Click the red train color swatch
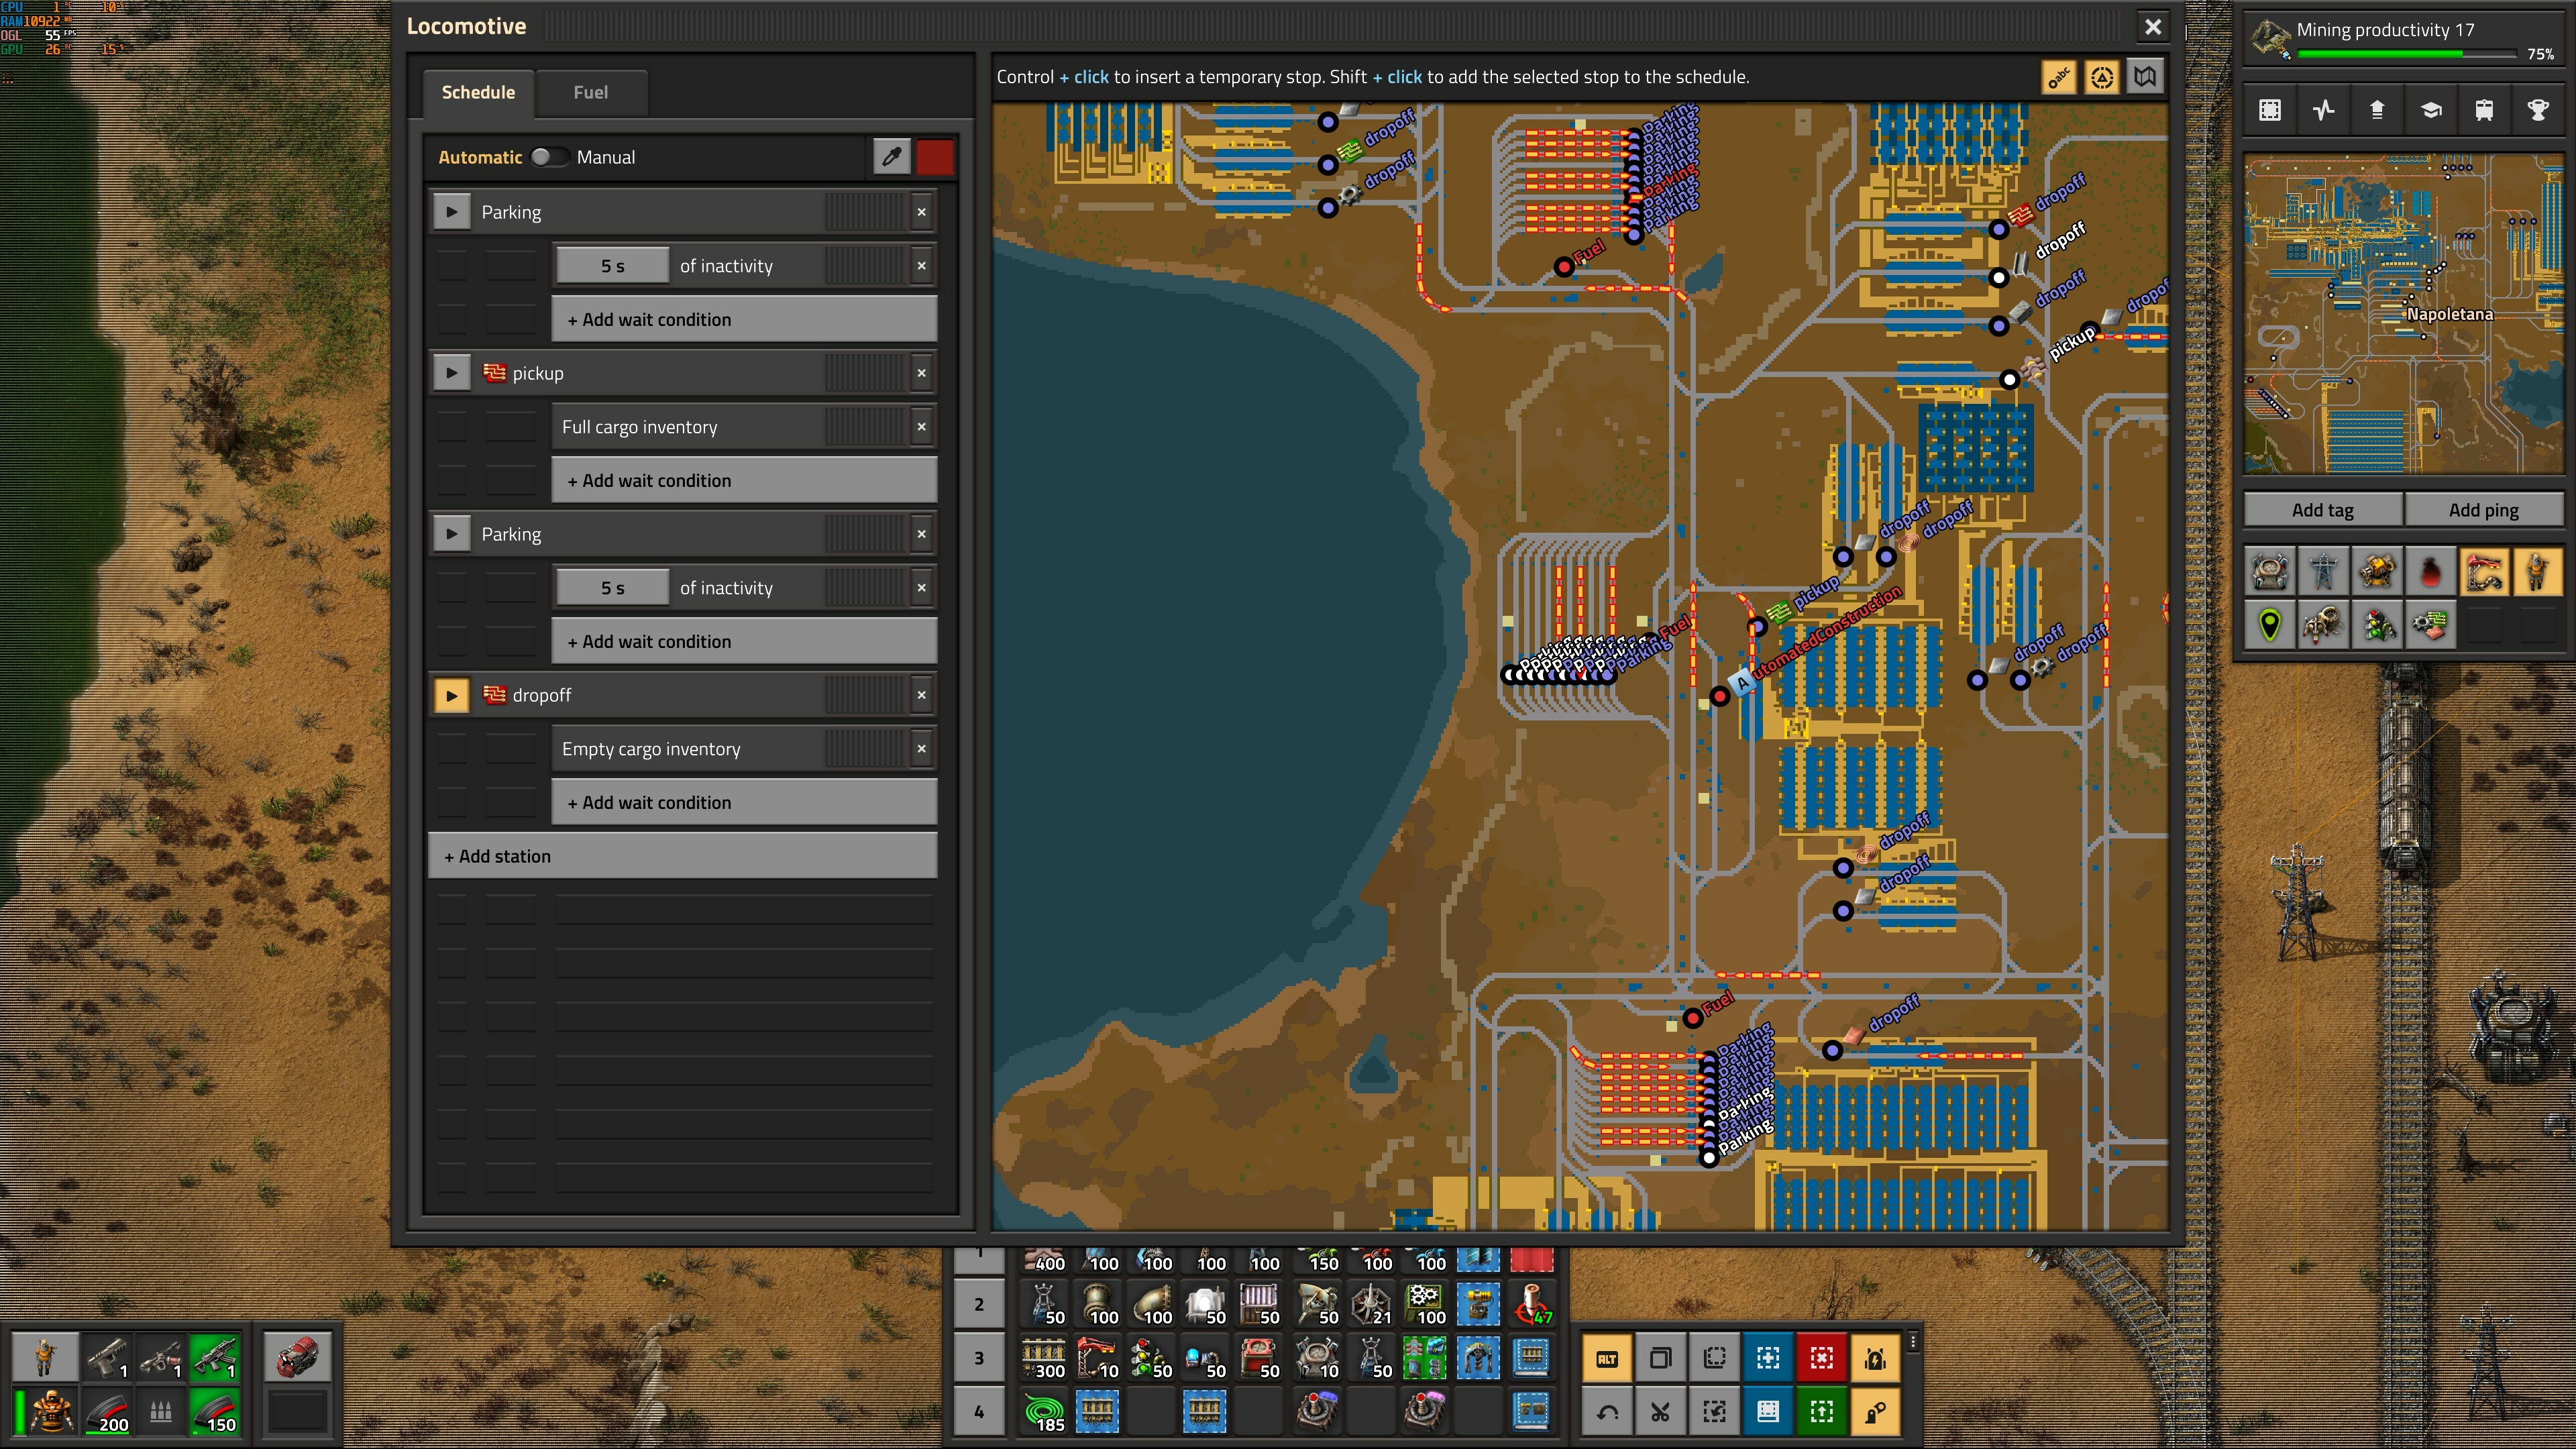The height and width of the screenshot is (1449, 2576). (935, 157)
